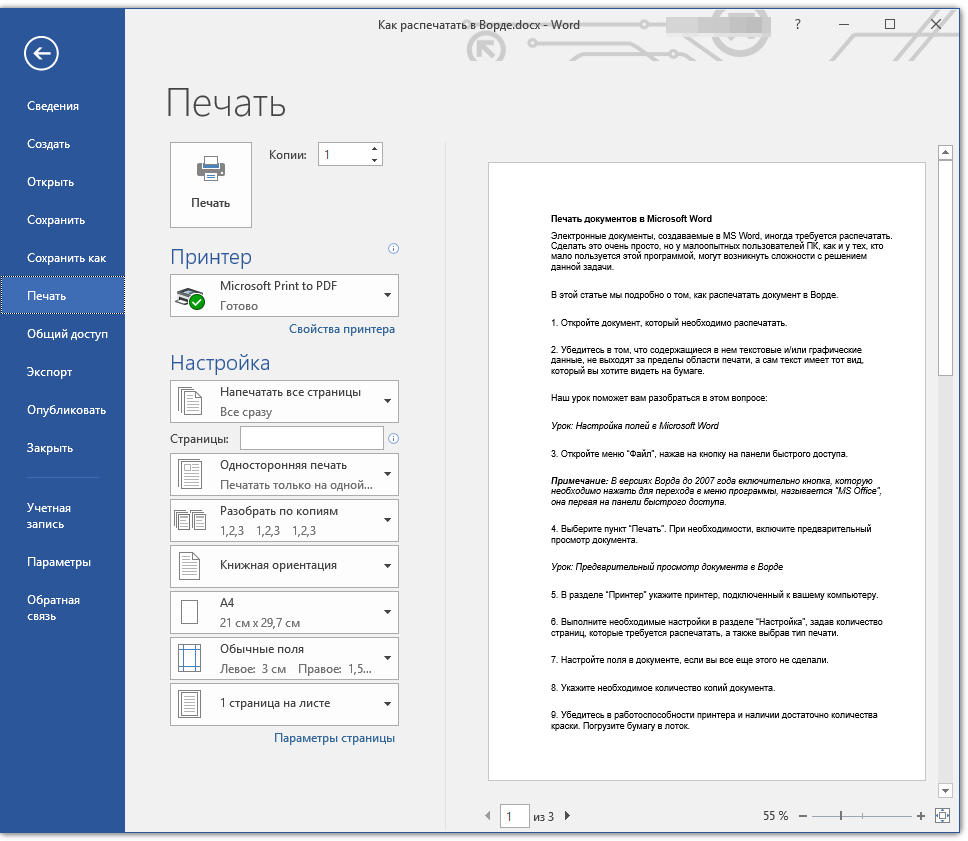968x841 pixels.
Task: Click the zoom in plus icon
Action: 920,816
